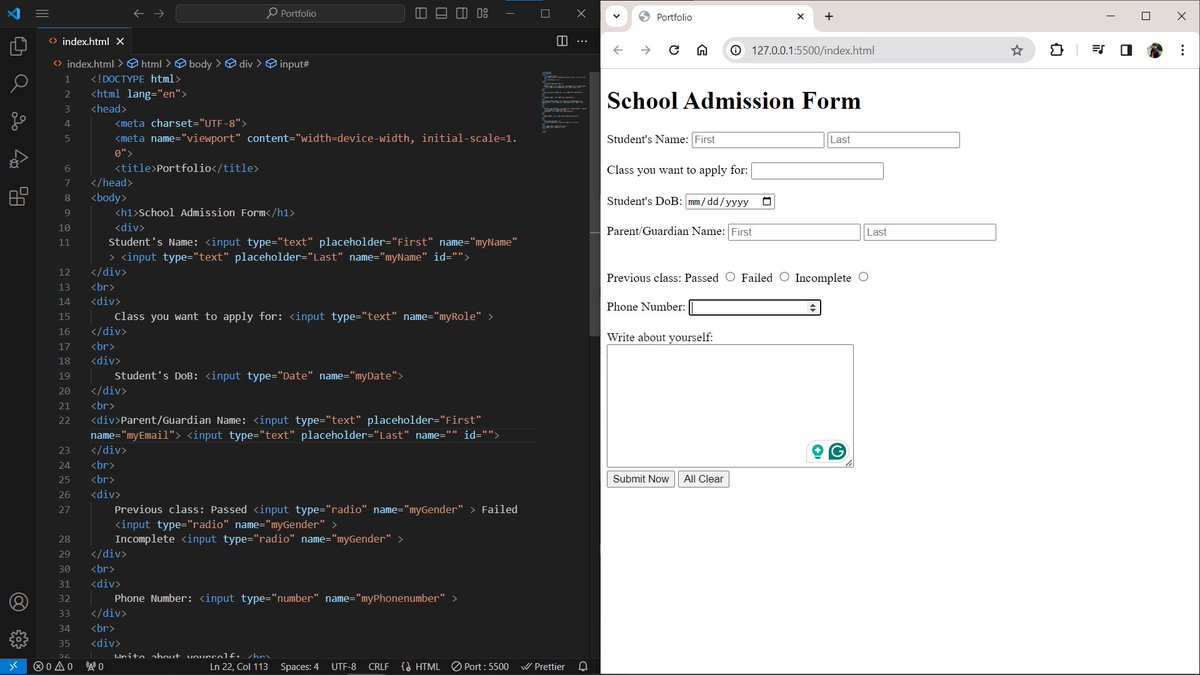The image size is (1200, 675).
Task: Go forward with VS Code navigation arrow
Action: tap(160, 14)
